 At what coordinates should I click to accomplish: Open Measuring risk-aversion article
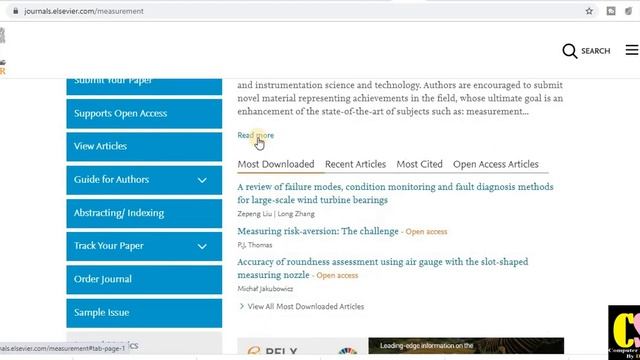[318, 231]
